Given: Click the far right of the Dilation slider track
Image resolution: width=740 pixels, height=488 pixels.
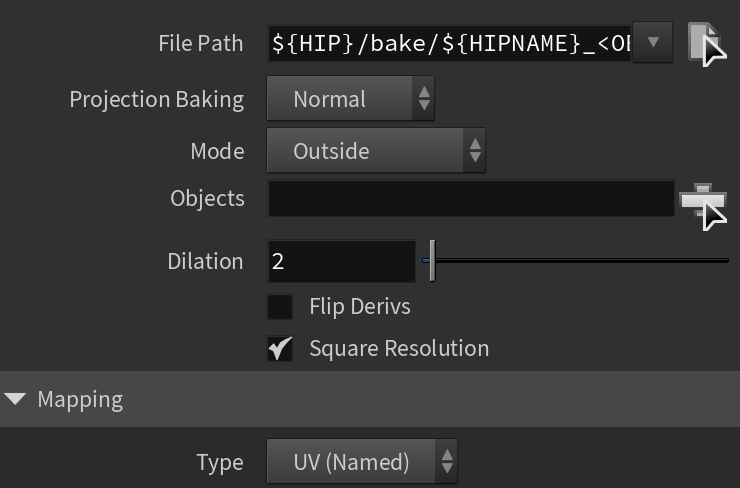Looking at the screenshot, I should 725,261.
